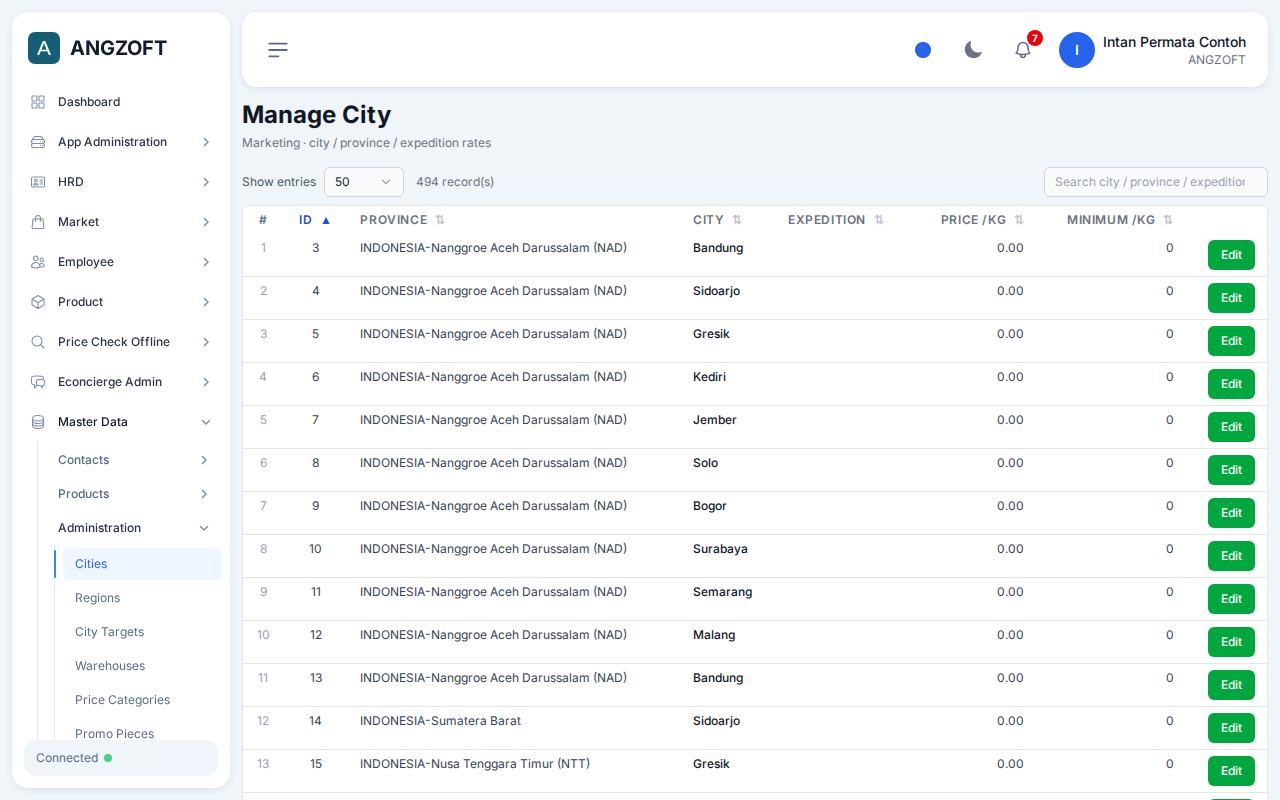Click the Employee people icon

(38, 262)
